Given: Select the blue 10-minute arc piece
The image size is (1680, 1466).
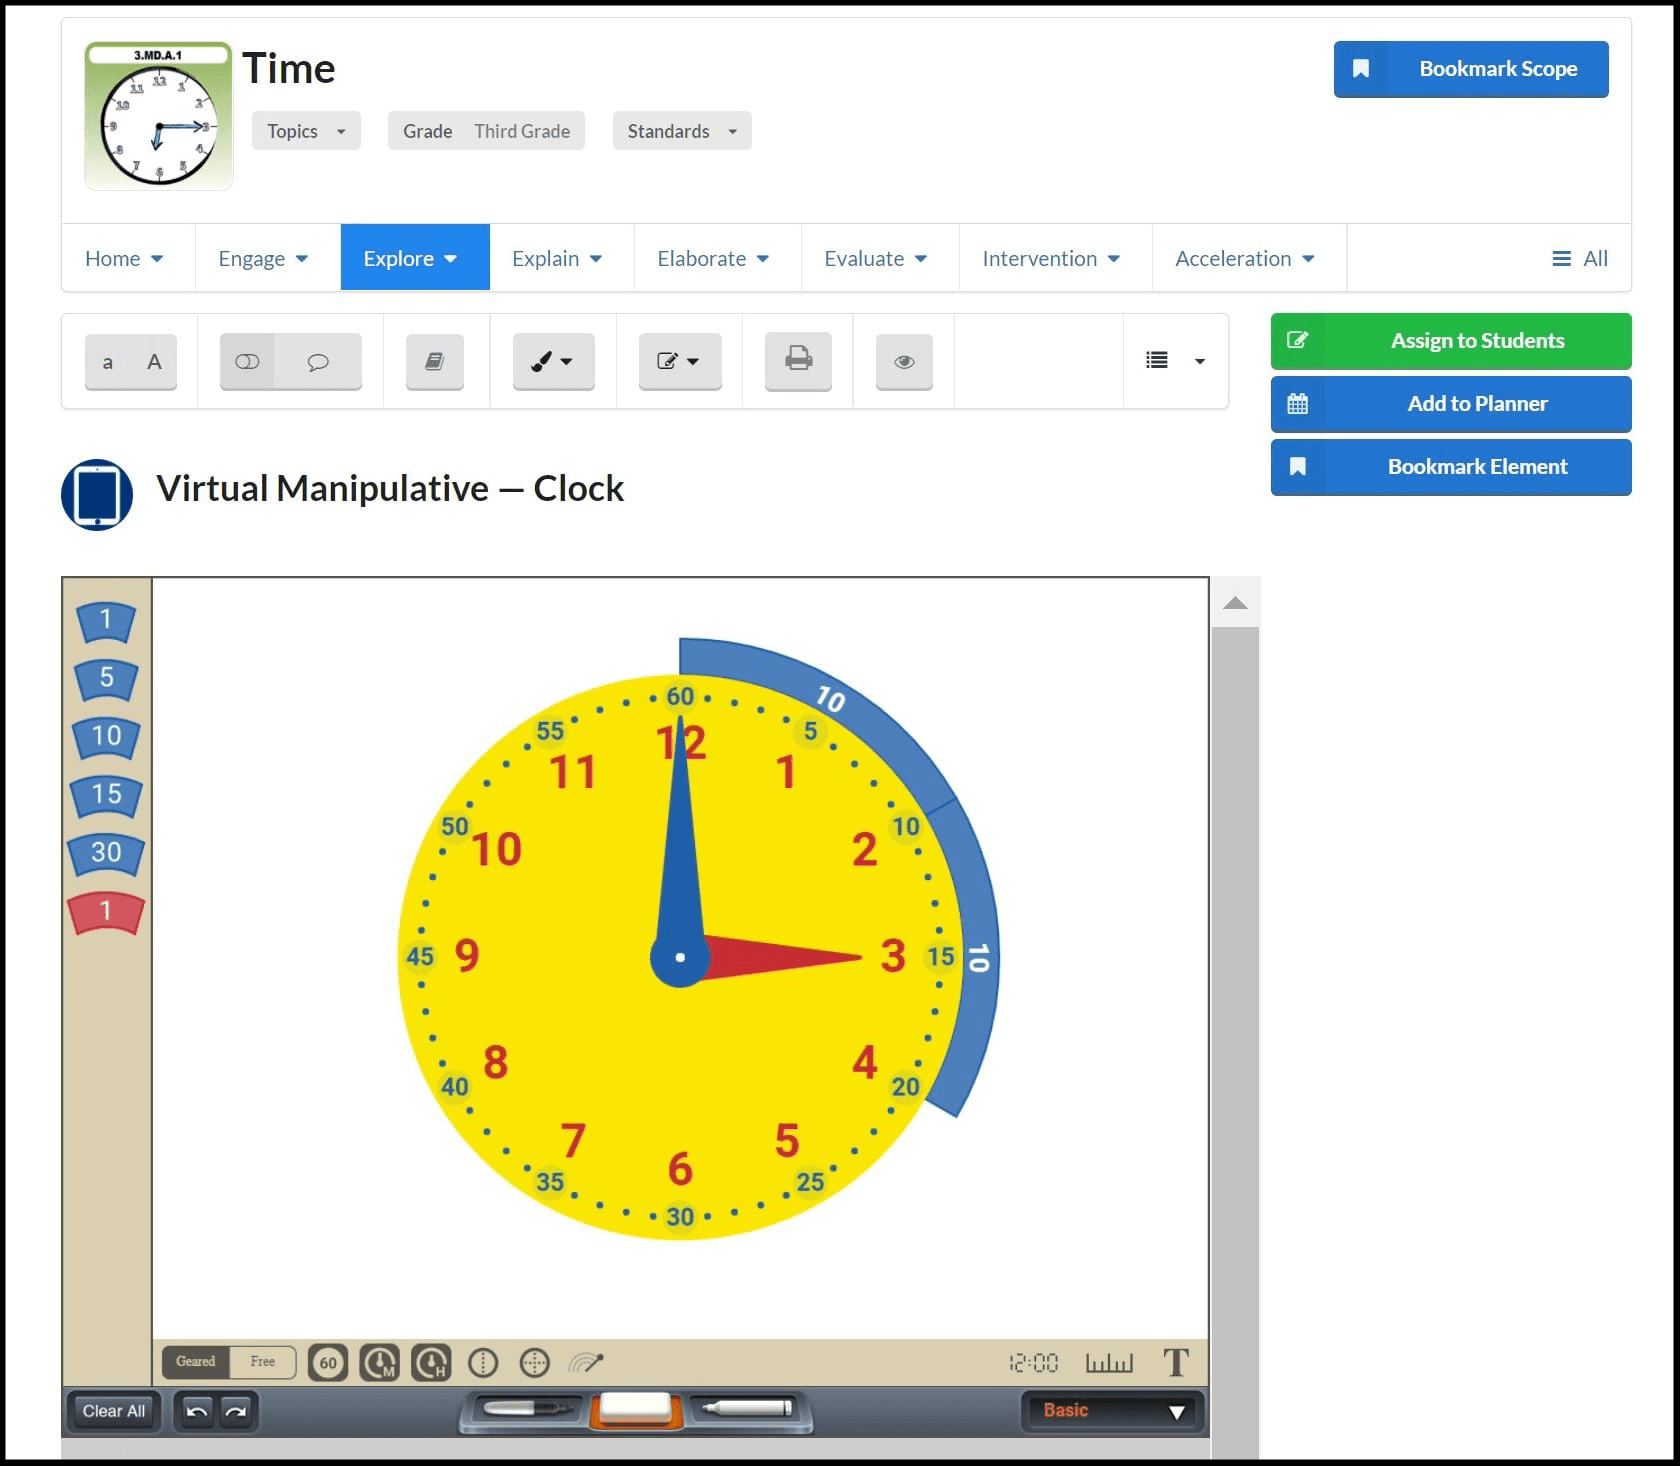Looking at the screenshot, I should (x=106, y=738).
